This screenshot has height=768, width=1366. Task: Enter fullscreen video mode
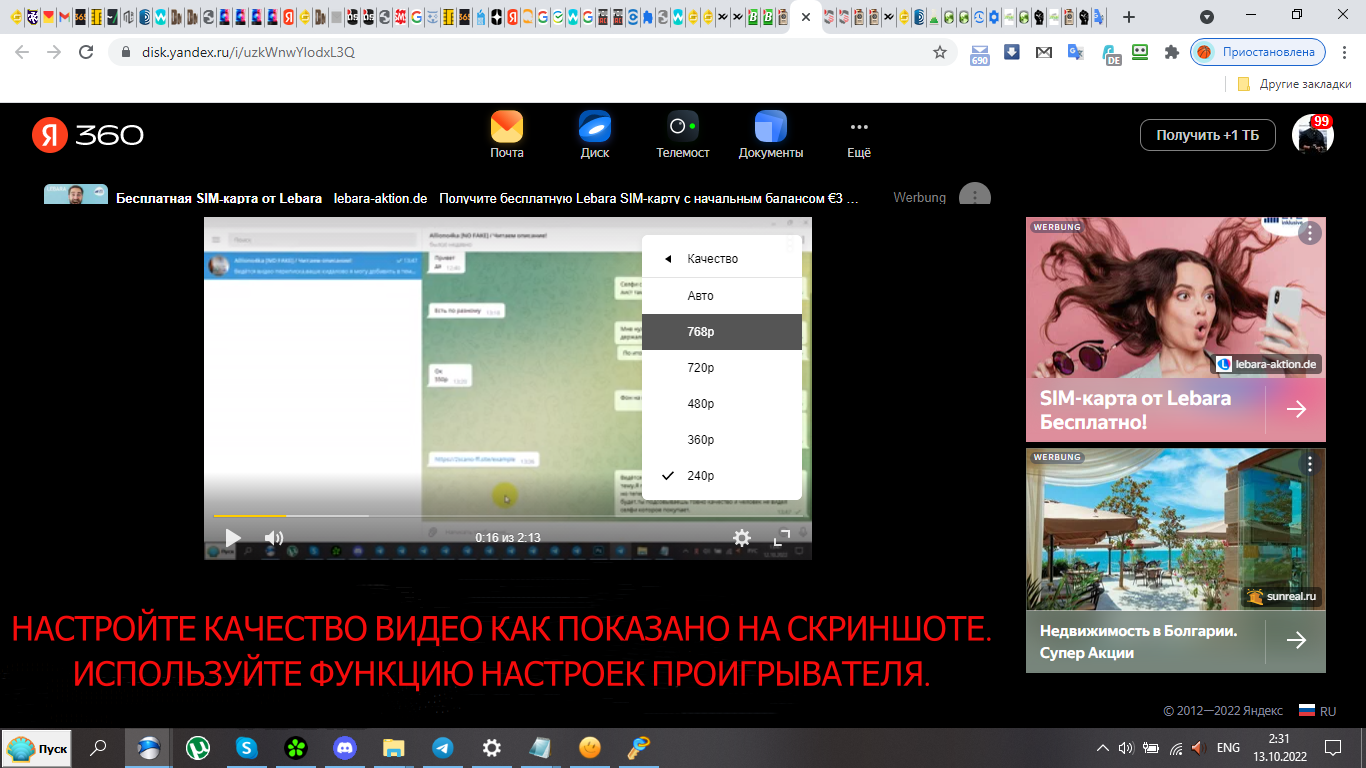[782, 538]
